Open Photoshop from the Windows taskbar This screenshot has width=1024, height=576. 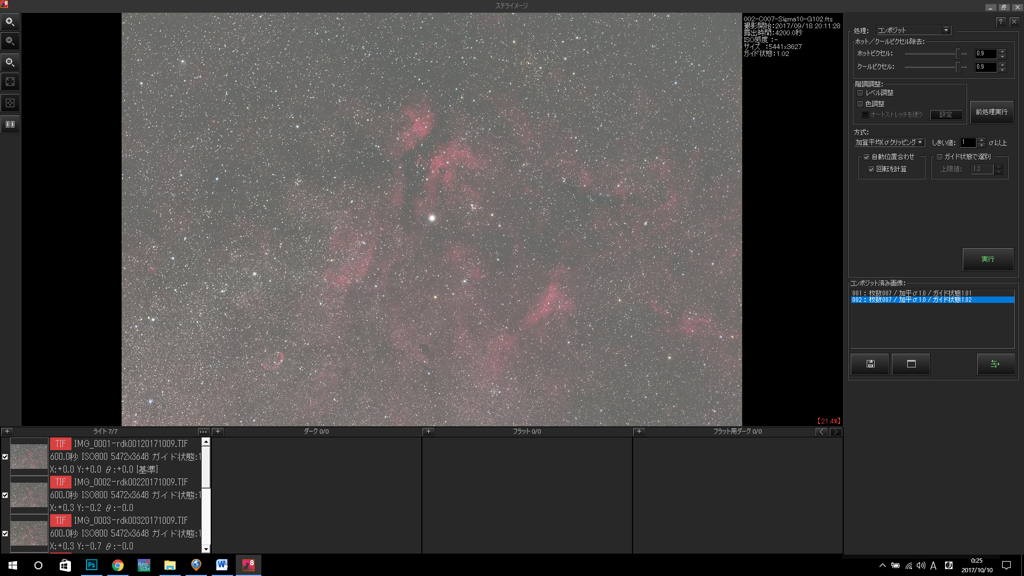(91, 565)
